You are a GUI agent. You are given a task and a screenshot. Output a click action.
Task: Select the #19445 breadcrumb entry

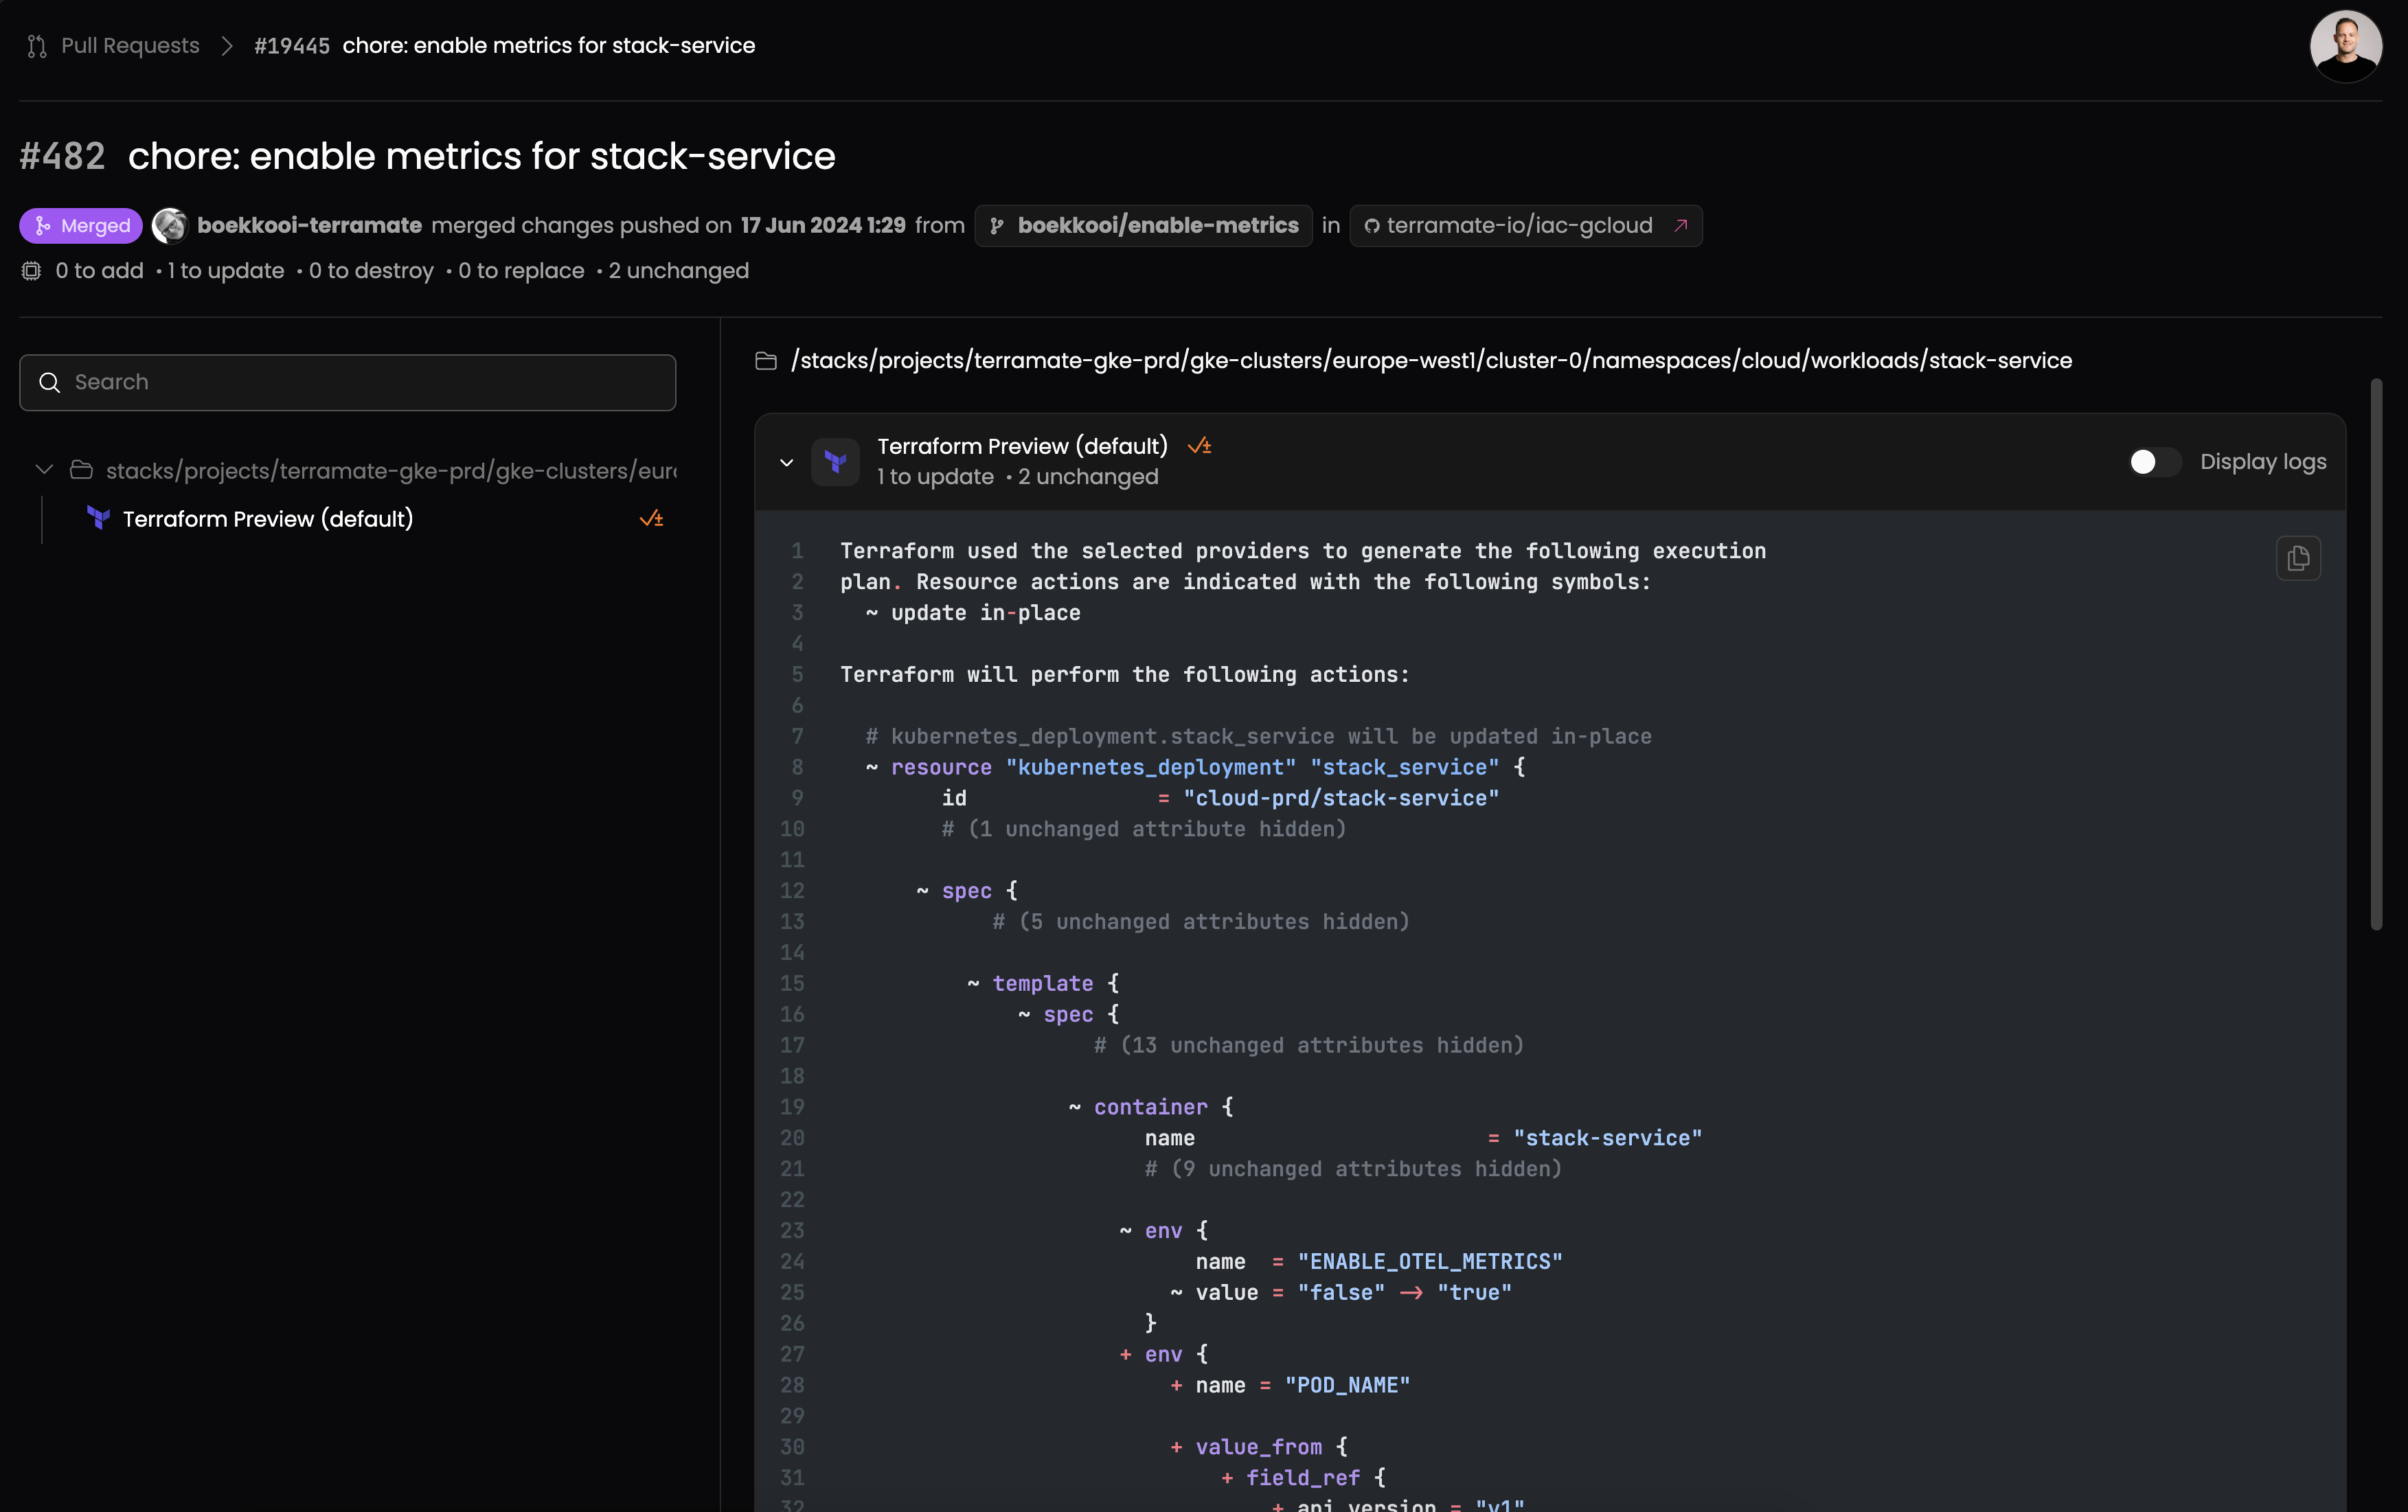[292, 46]
